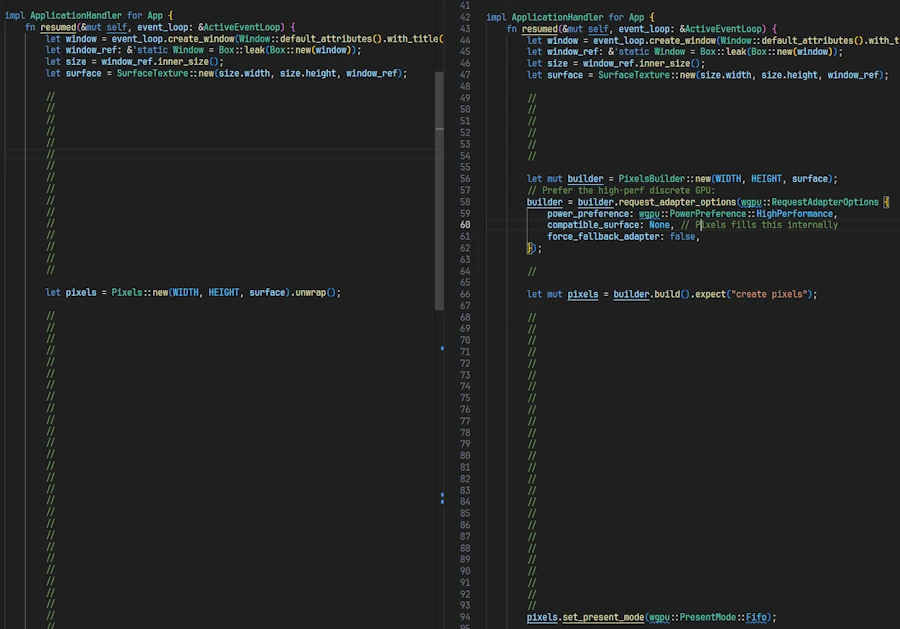900x629 pixels.
Task: Click line number 94 in the gutter
Action: (465, 617)
